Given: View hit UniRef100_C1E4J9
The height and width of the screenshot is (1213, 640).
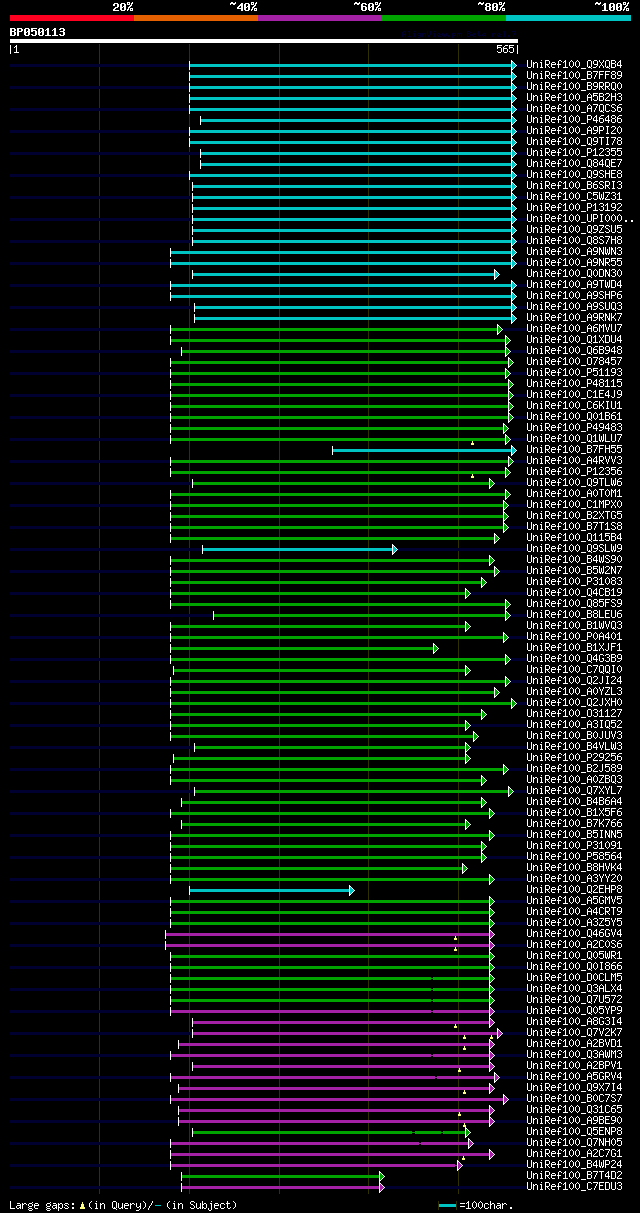Looking at the screenshot, I should 574,395.
